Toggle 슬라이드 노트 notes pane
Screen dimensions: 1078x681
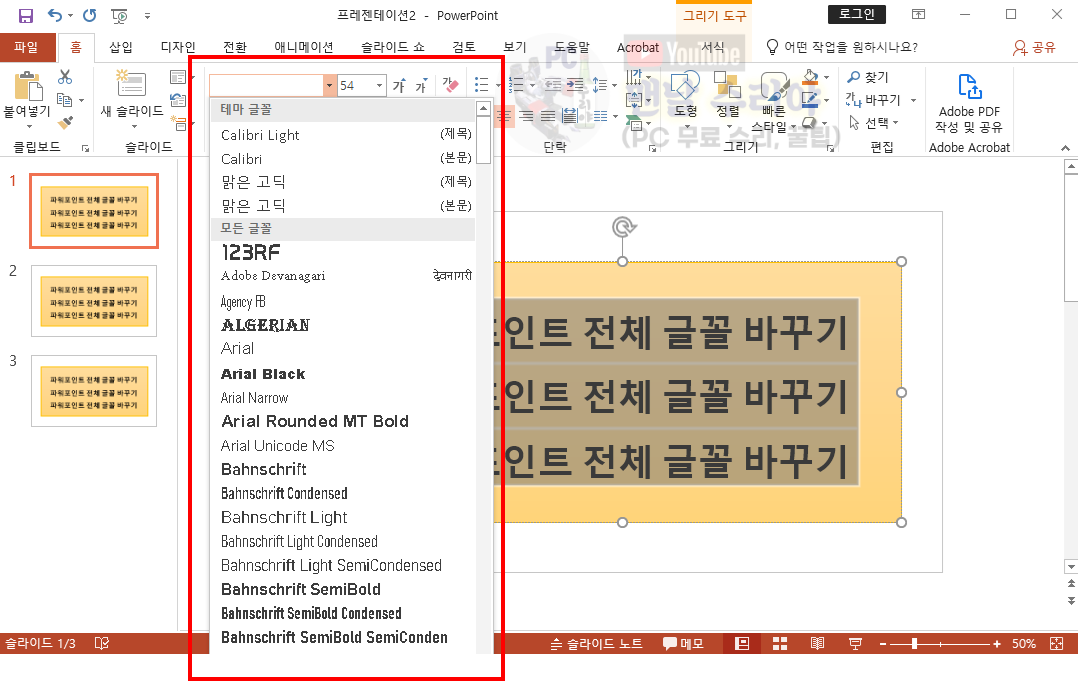597,643
